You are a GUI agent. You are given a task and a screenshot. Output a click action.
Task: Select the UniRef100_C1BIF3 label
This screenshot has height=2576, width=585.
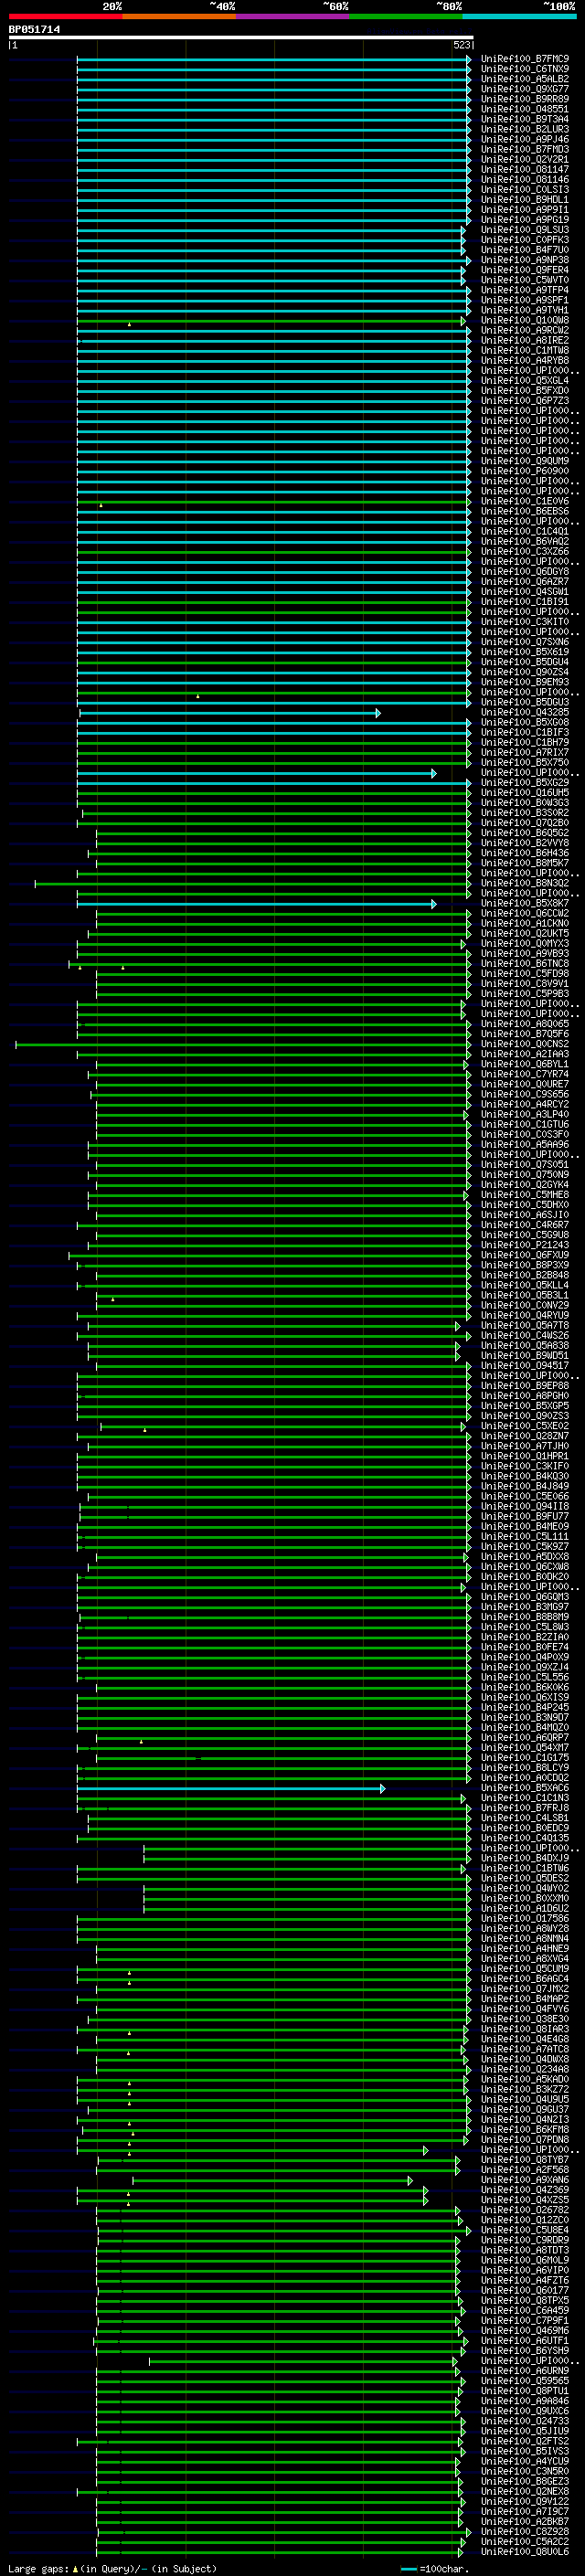(525, 732)
